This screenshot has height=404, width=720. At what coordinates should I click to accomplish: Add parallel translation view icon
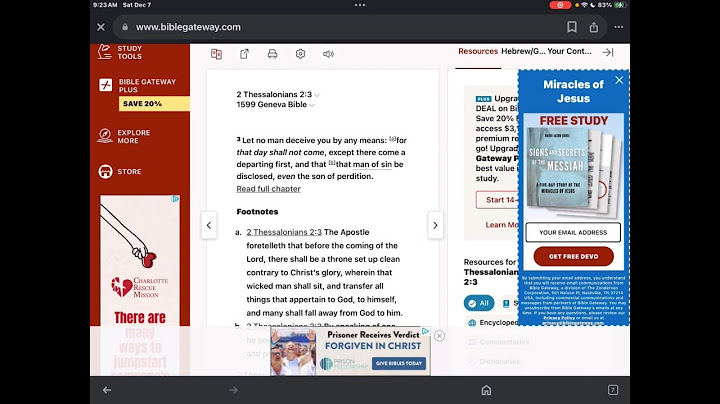point(216,54)
